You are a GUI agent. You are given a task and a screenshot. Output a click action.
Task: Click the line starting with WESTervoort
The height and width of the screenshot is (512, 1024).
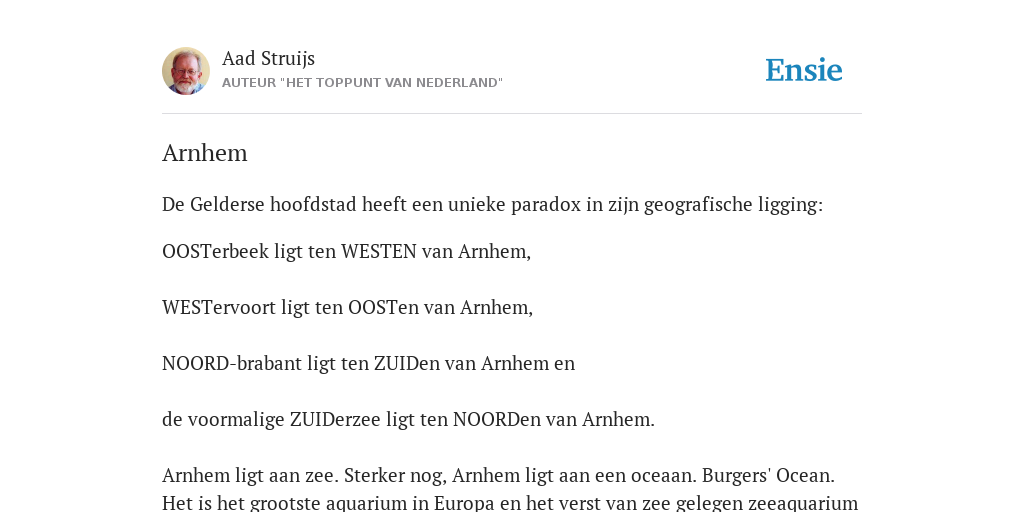click(x=347, y=307)
